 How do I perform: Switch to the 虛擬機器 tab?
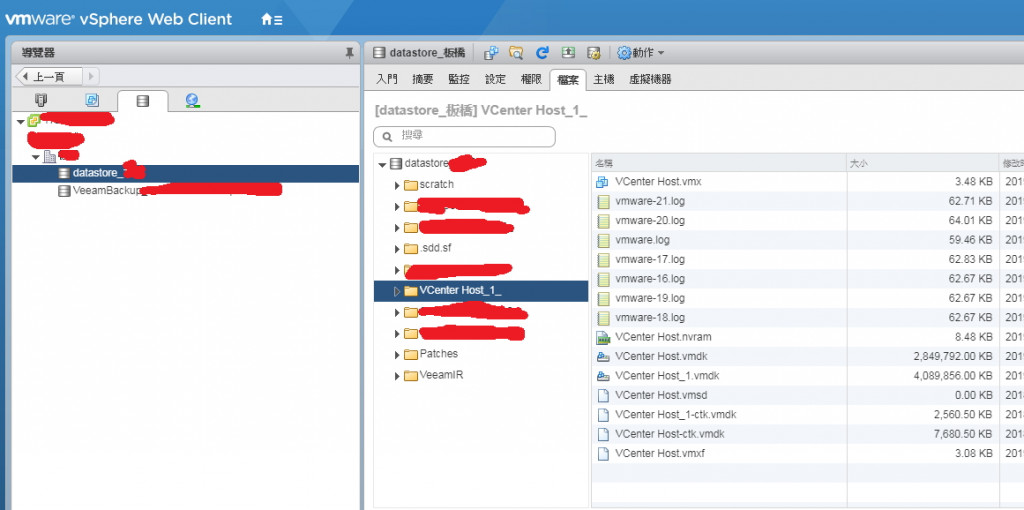coord(650,79)
